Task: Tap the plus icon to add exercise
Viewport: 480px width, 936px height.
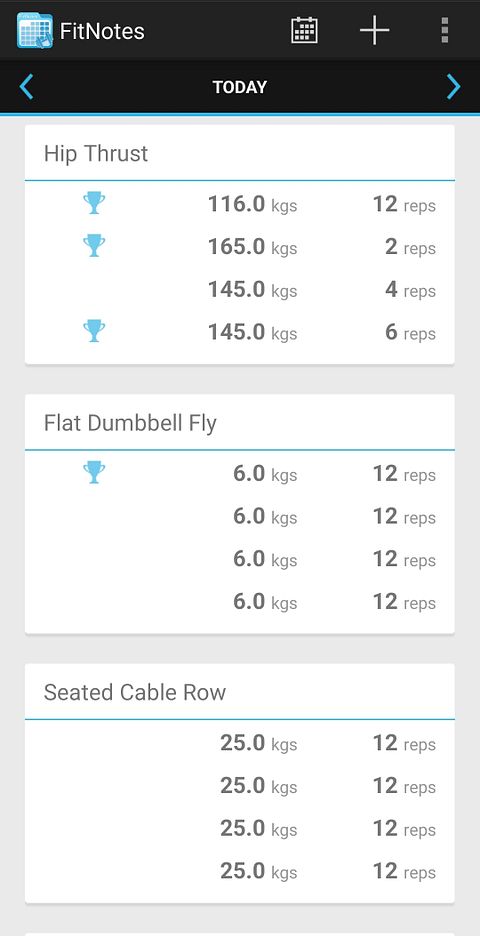Action: (x=374, y=30)
